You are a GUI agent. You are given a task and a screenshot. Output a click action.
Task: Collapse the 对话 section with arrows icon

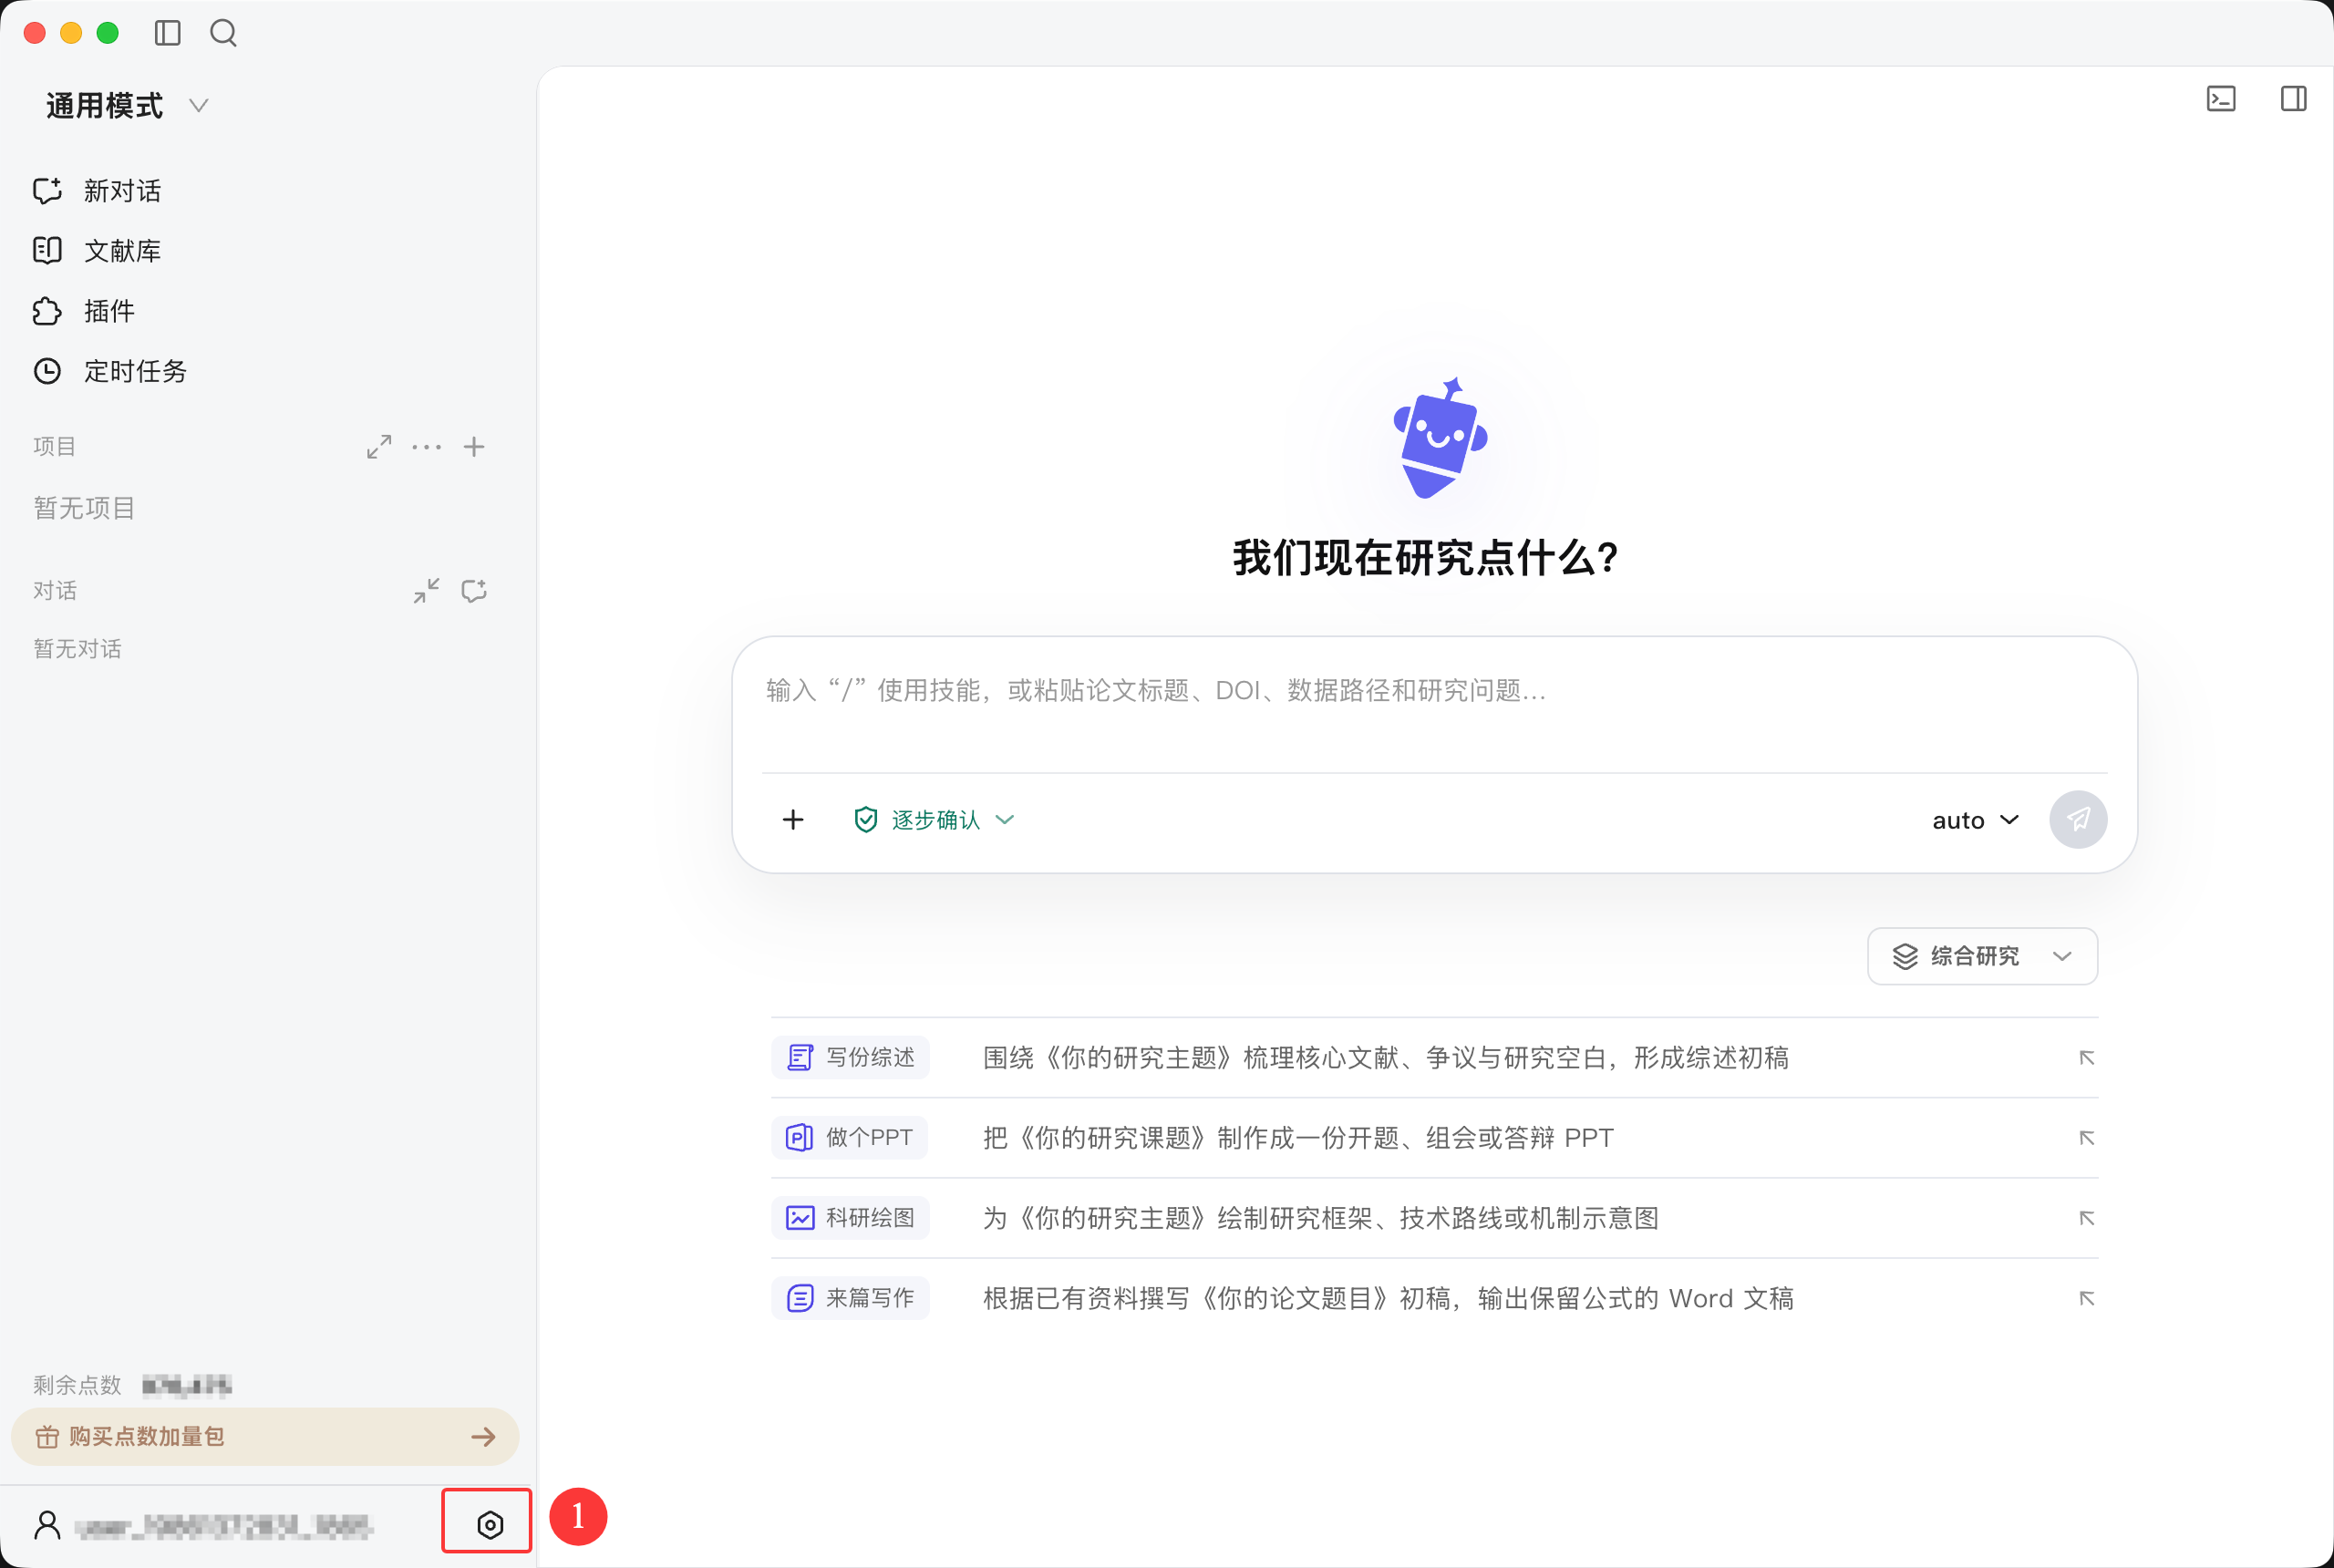click(427, 591)
